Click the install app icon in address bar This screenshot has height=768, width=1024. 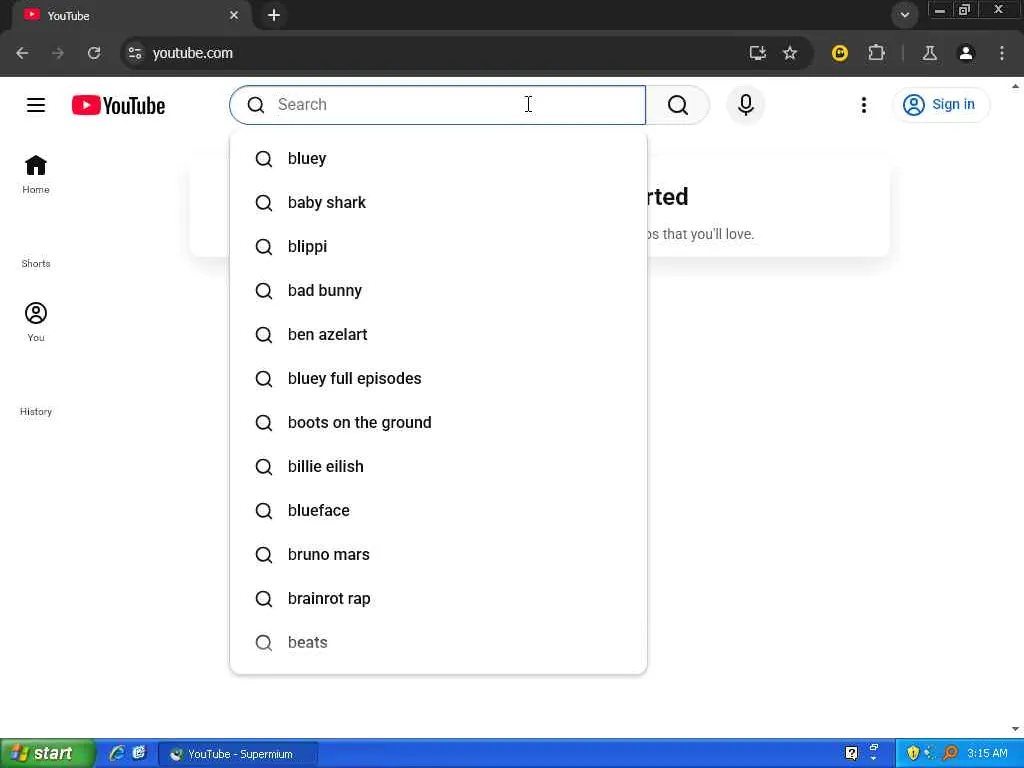click(758, 53)
